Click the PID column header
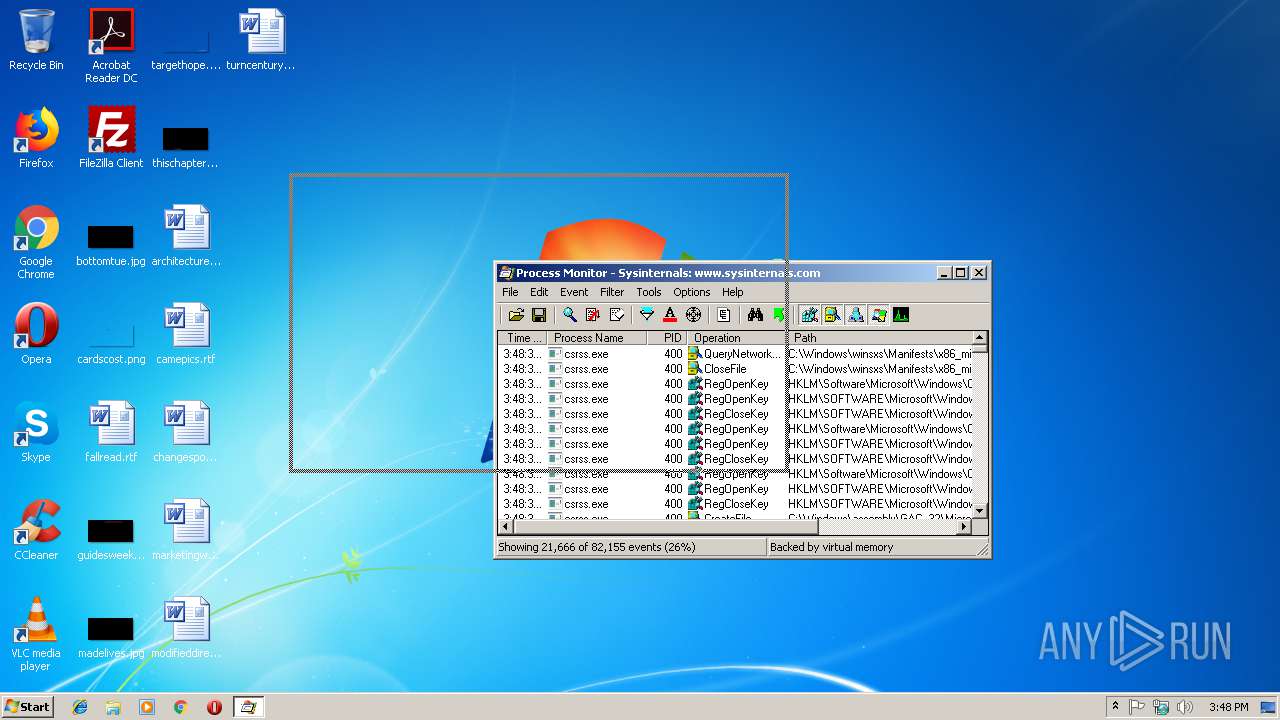 [x=667, y=338]
